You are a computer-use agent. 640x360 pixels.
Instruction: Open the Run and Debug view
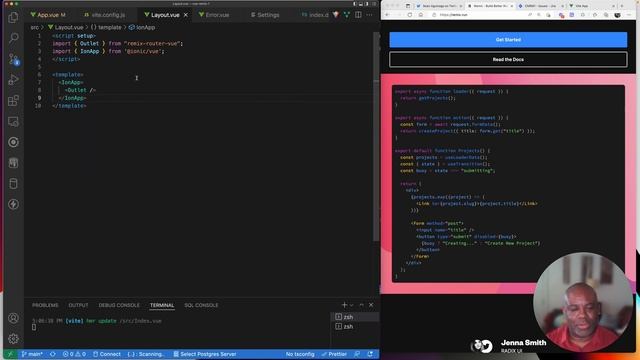pyautogui.click(x=13, y=80)
